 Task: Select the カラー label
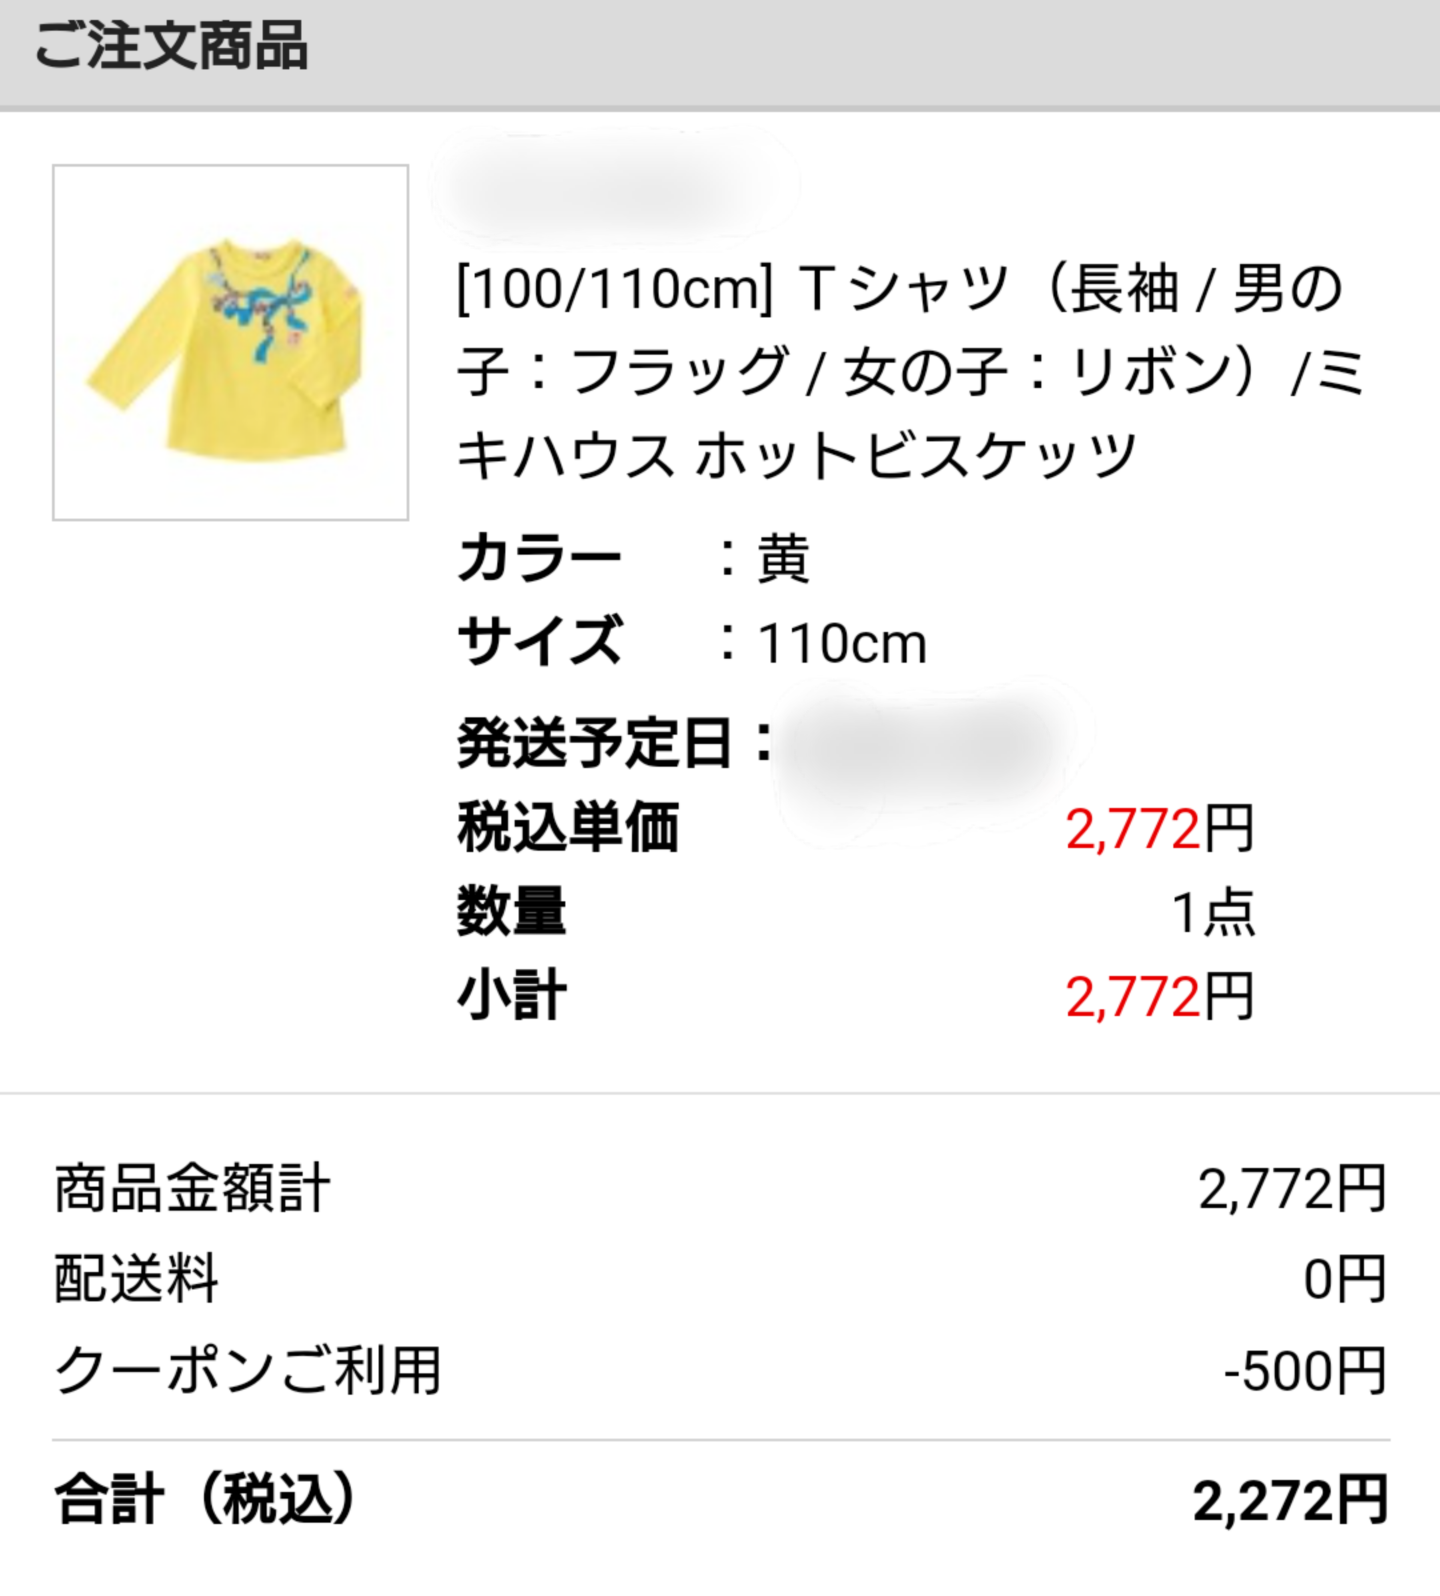(x=539, y=558)
